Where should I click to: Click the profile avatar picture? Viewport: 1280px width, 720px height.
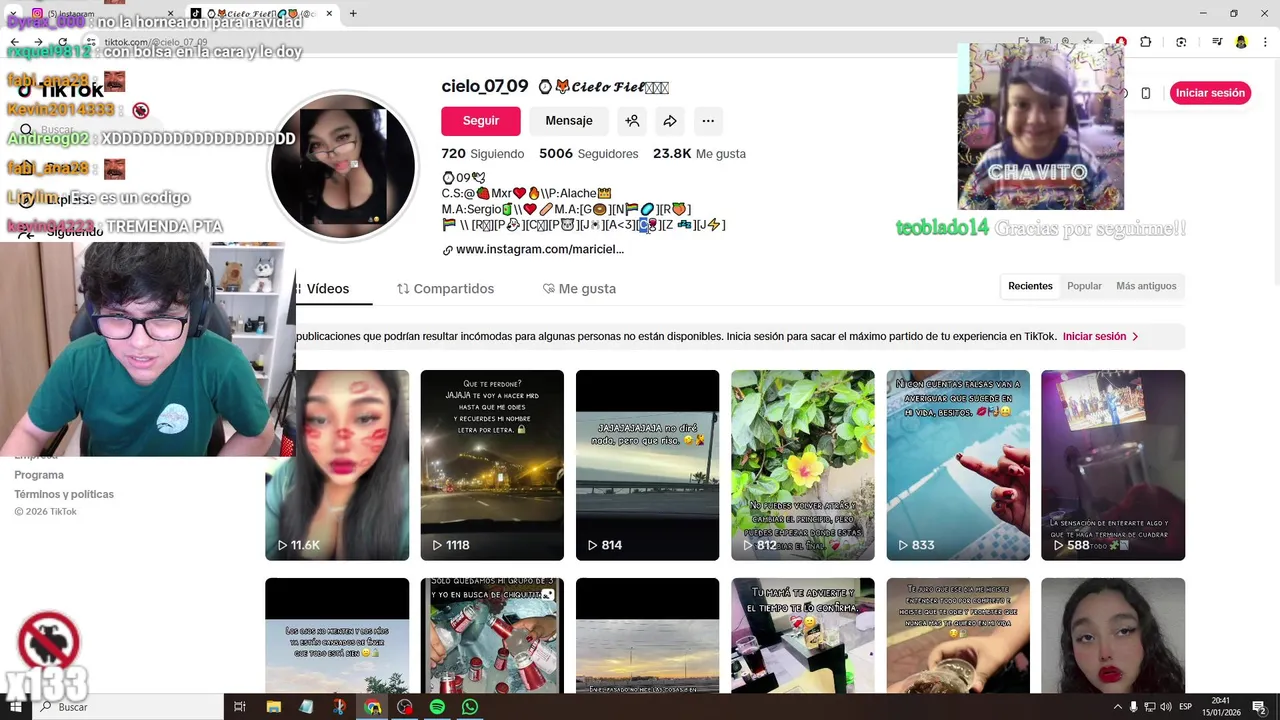tap(343, 166)
